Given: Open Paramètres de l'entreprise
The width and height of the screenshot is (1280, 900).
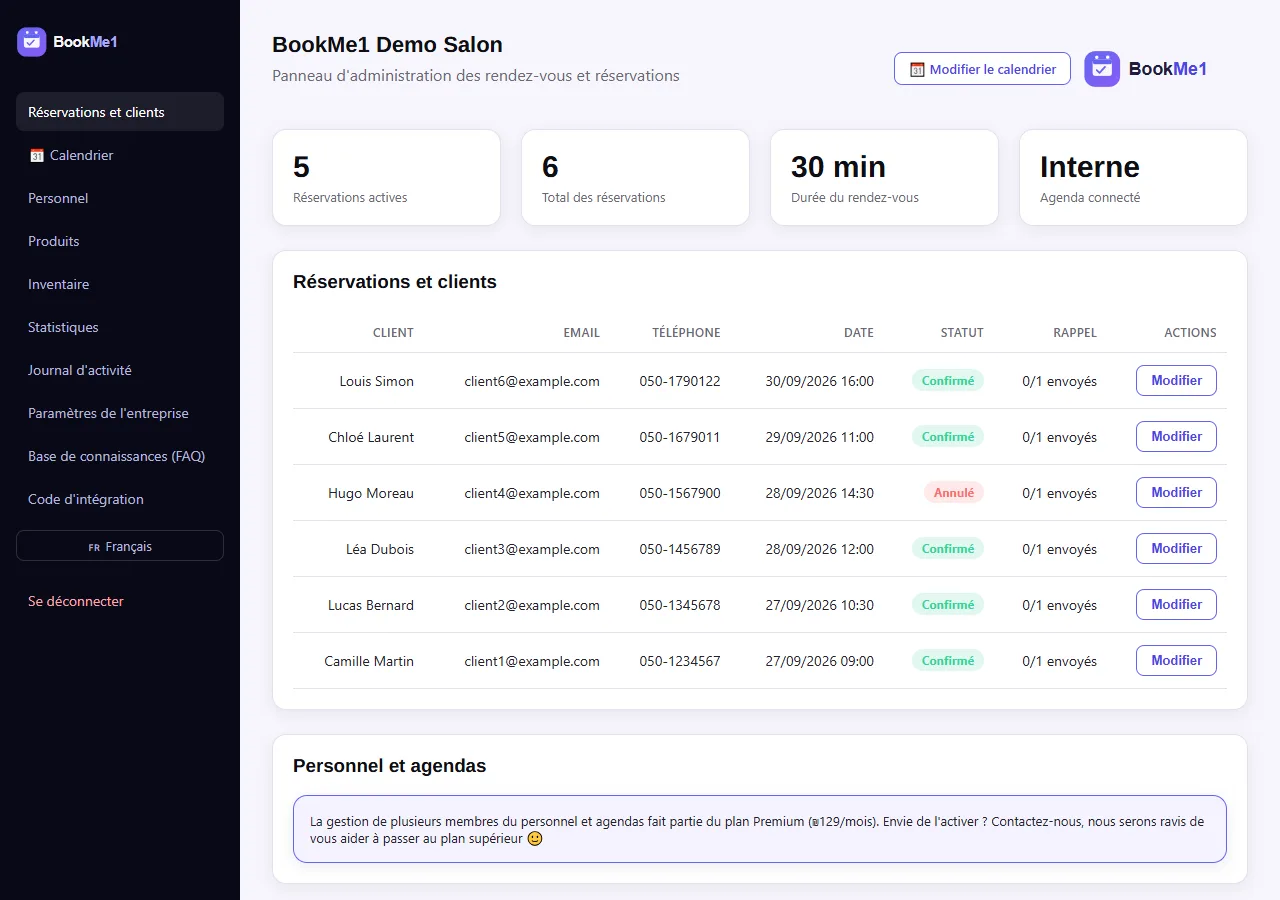Looking at the screenshot, I should [x=120, y=413].
